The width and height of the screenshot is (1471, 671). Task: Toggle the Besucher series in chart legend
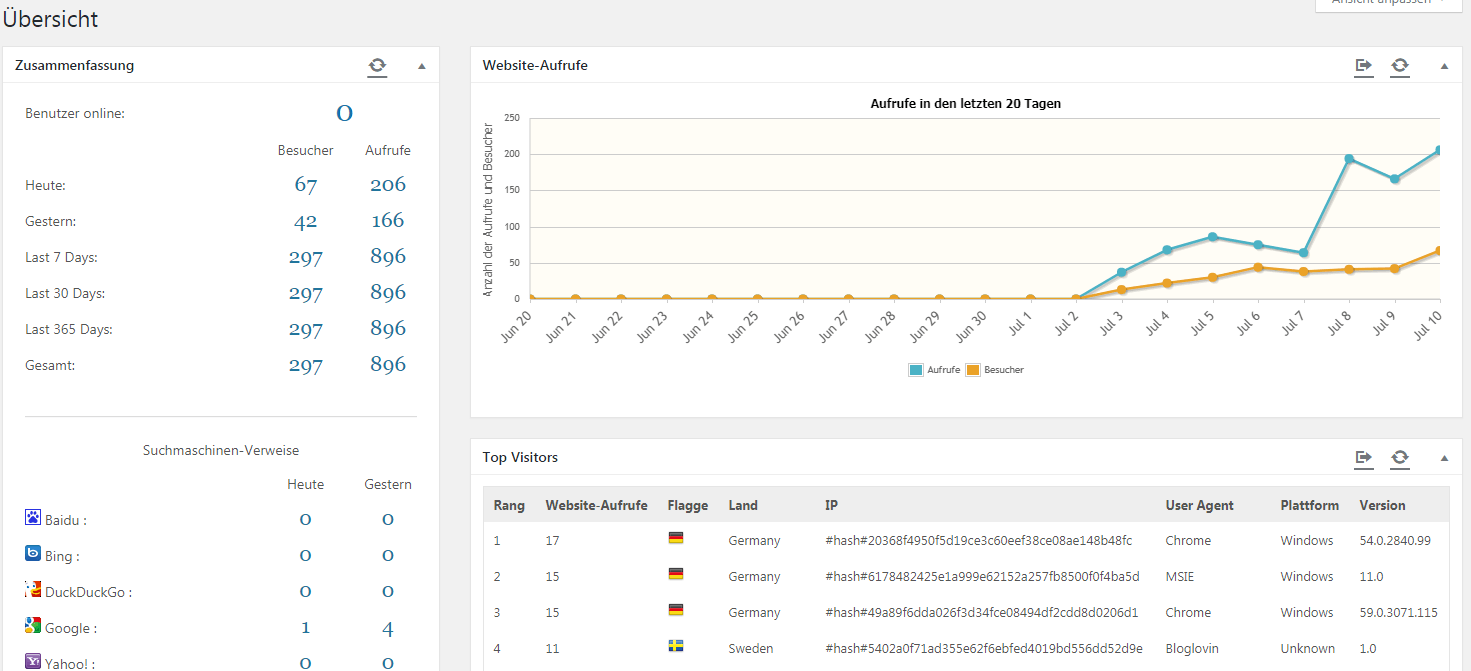[x=995, y=370]
